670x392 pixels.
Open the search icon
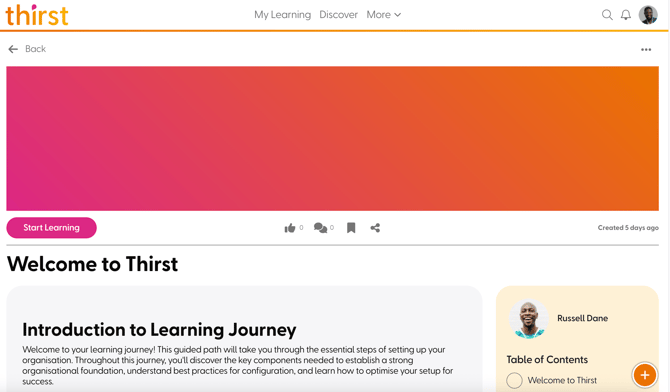coord(607,15)
